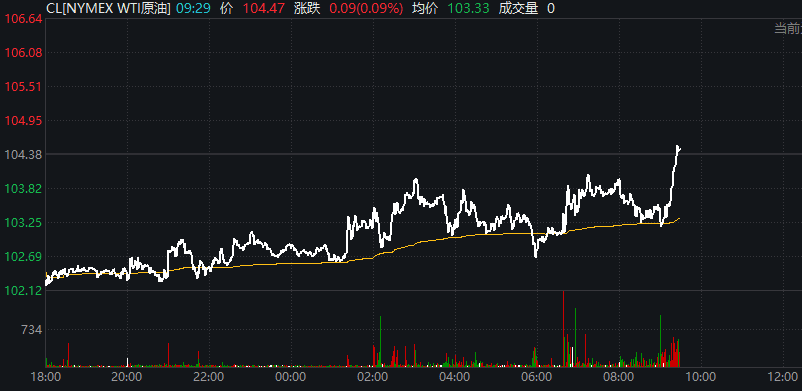
Task: Click the 734 volume axis label
Action: click(31, 330)
